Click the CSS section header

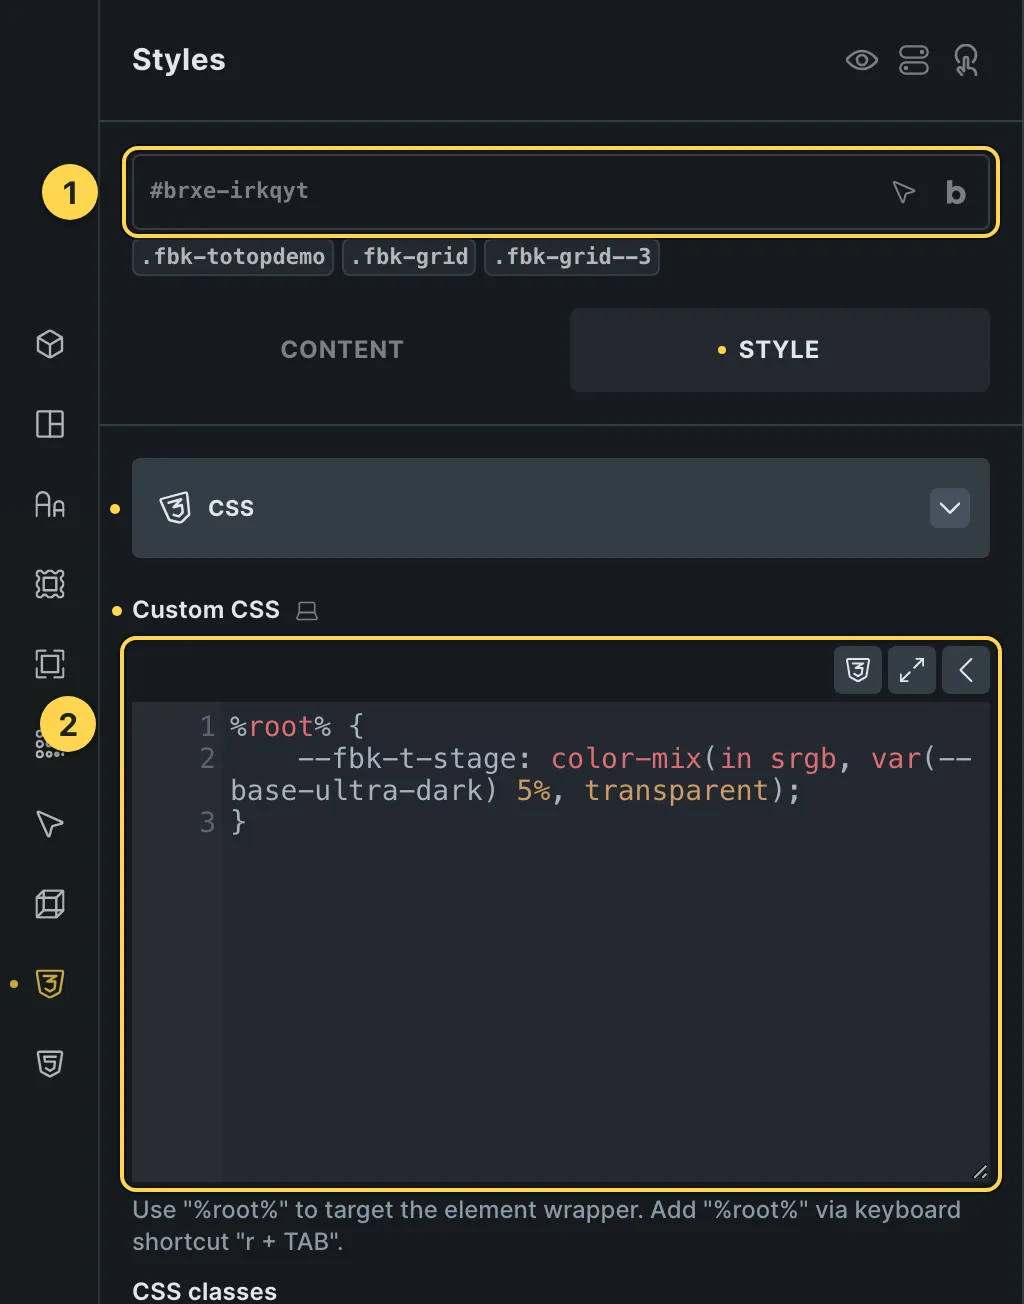pyautogui.click(x=561, y=508)
